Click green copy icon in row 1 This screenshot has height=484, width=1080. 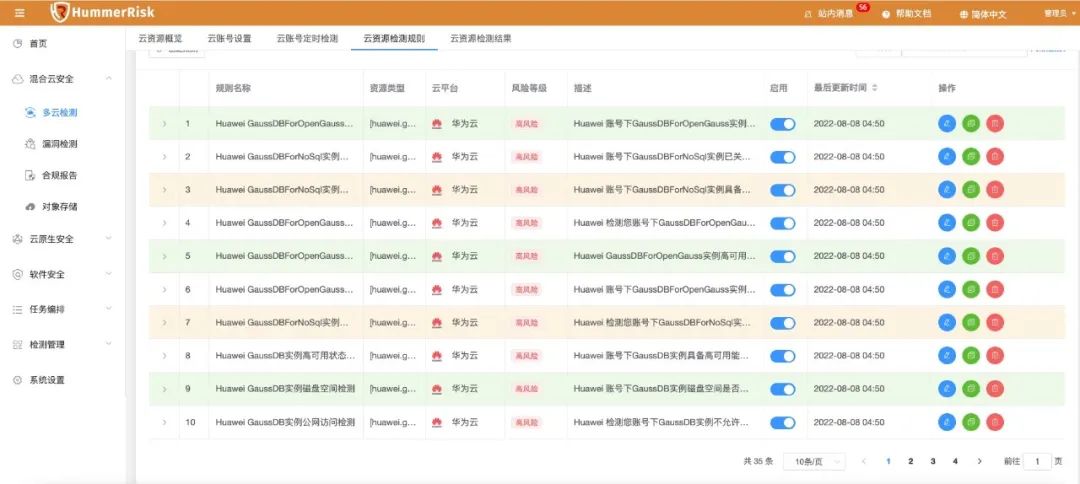971,123
